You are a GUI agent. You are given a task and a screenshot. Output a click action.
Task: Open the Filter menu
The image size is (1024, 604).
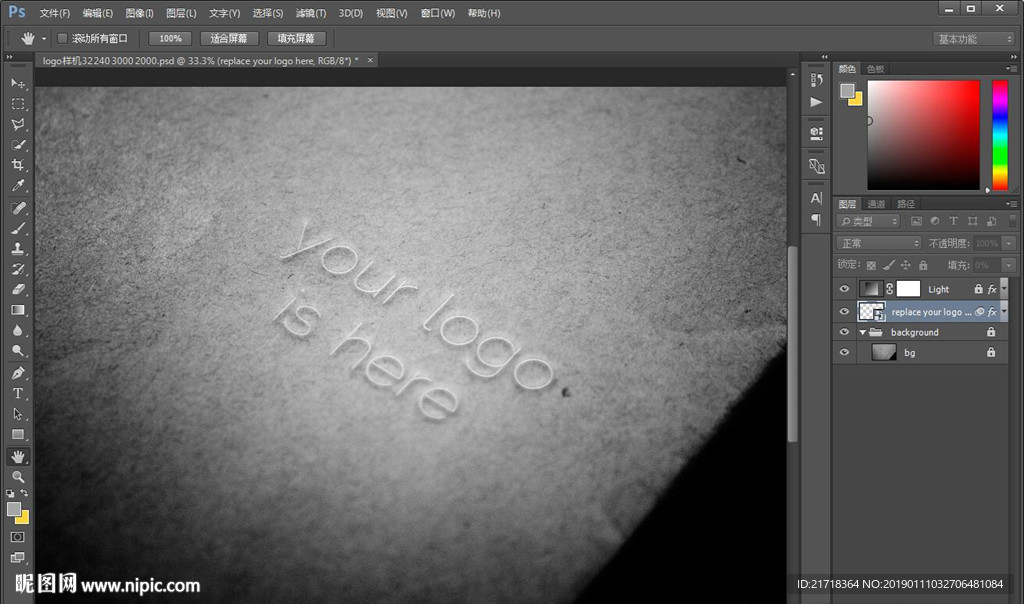tap(310, 13)
